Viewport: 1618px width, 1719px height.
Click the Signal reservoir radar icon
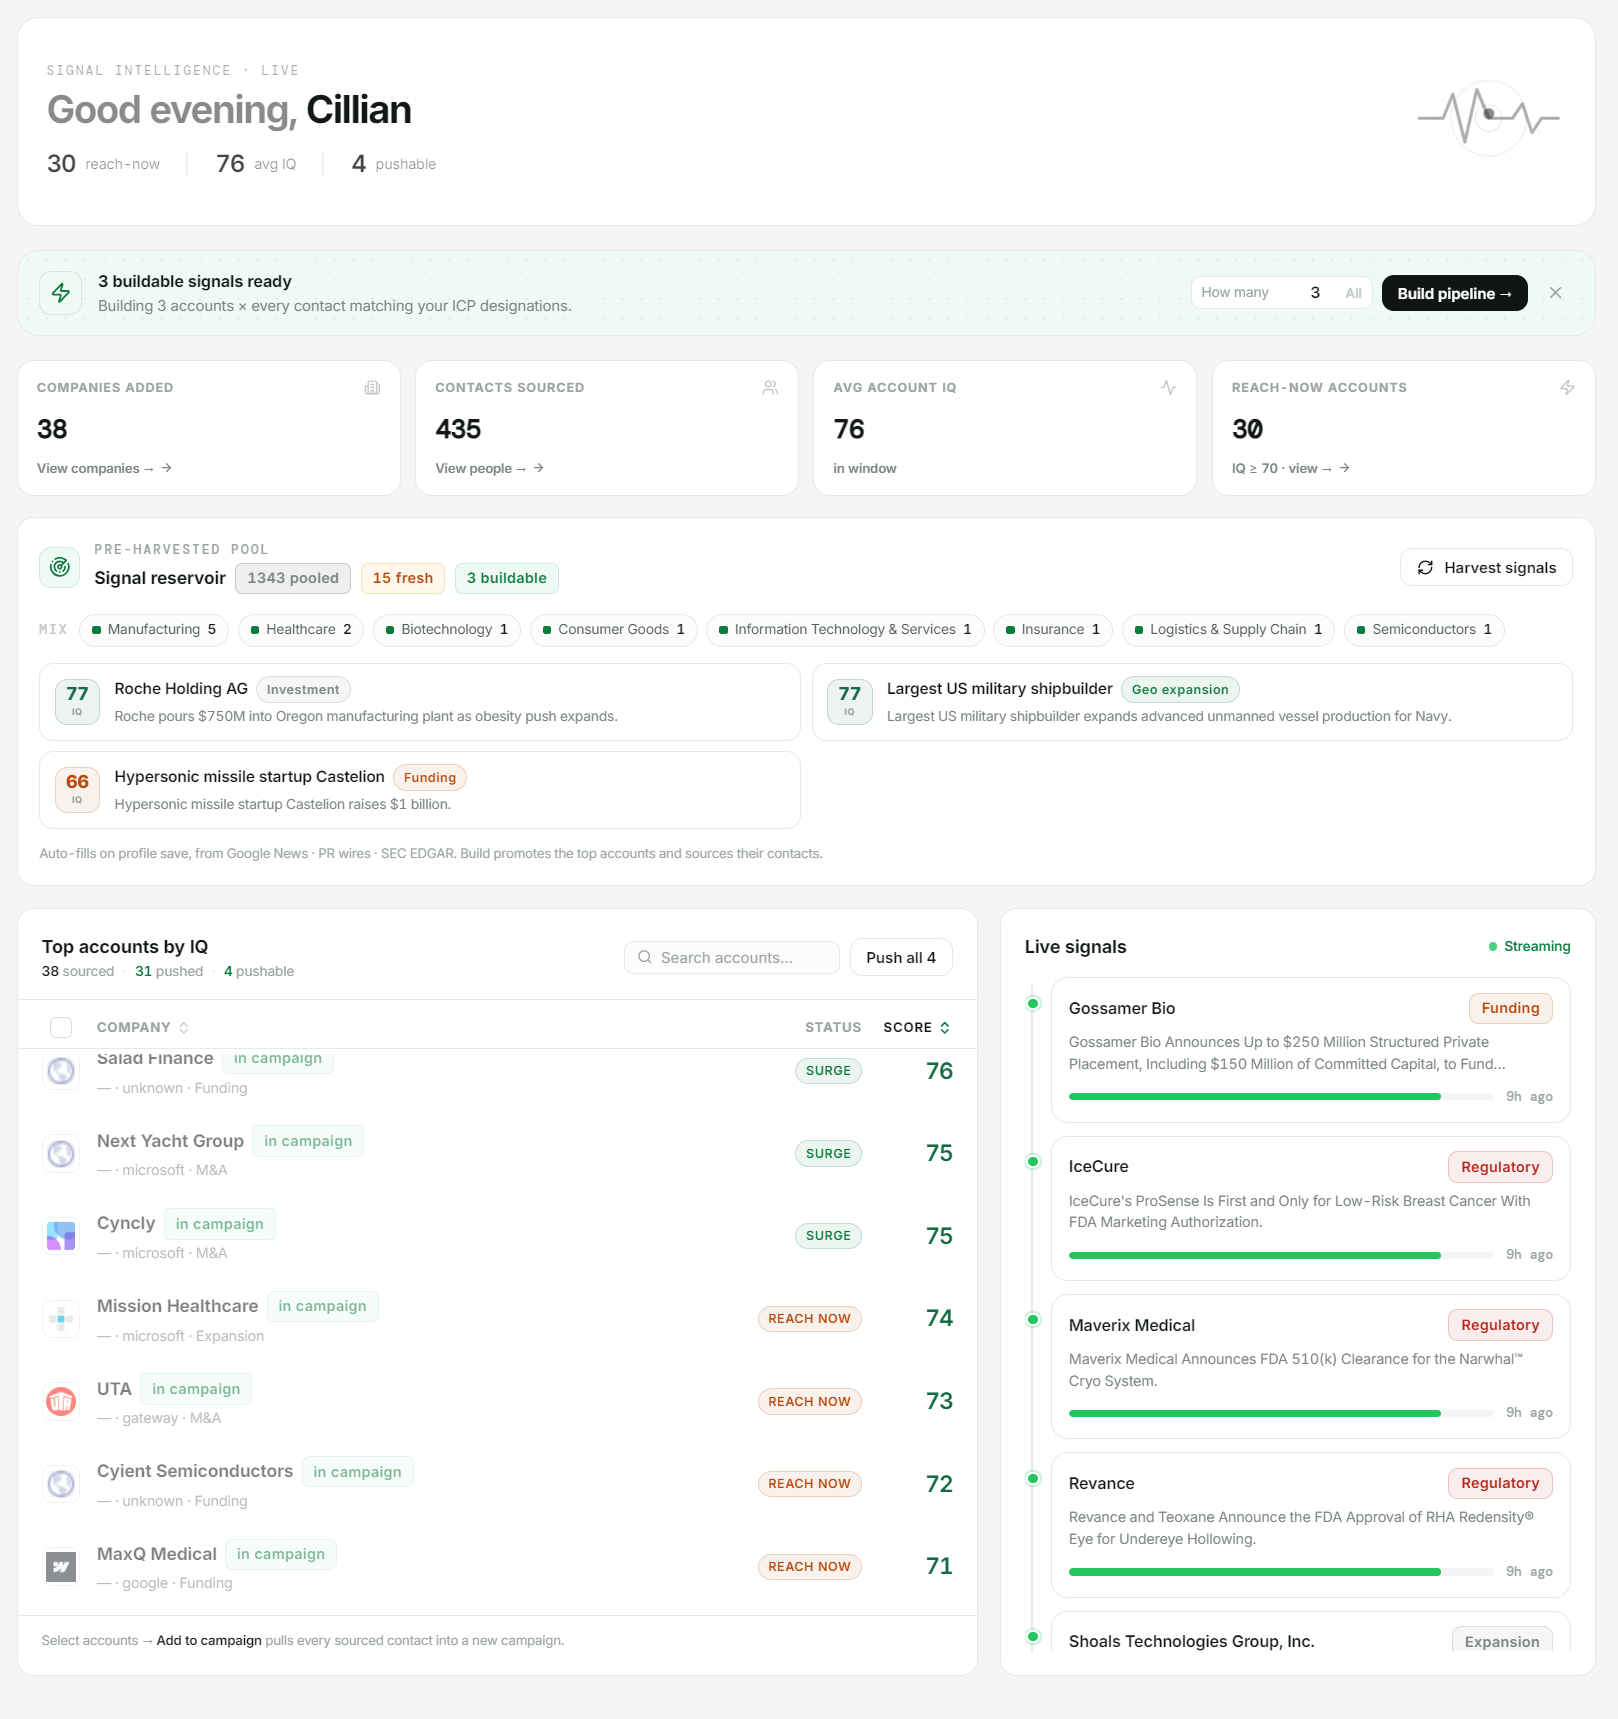[x=60, y=567]
